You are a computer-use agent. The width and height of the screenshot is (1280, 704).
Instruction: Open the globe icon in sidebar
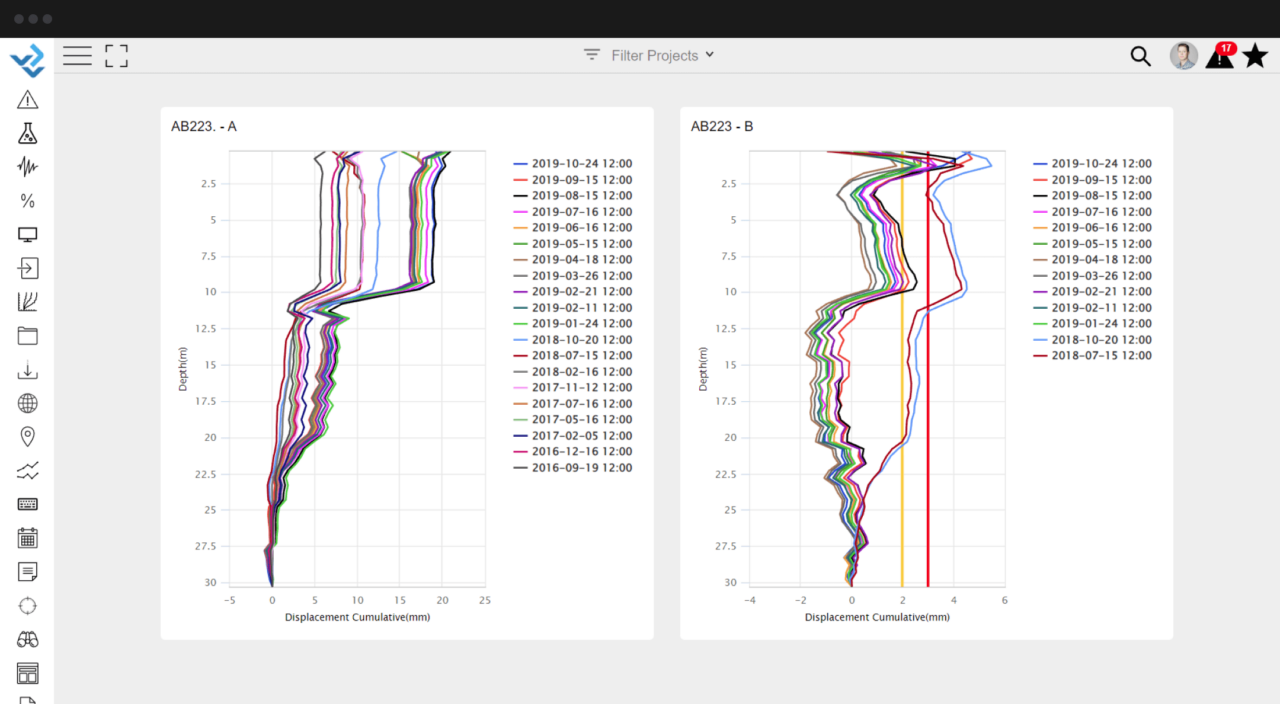[28, 403]
